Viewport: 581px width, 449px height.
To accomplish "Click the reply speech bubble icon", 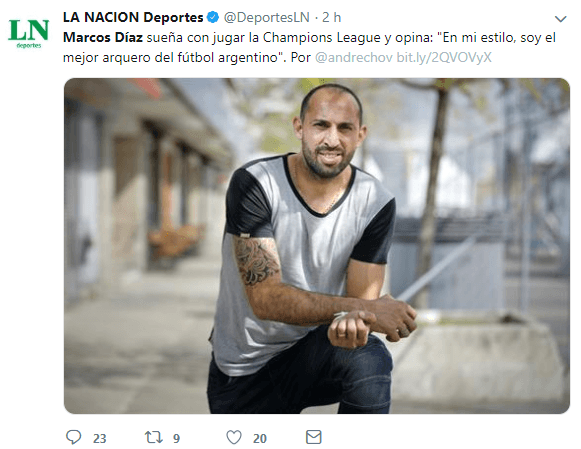I will [x=73, y=437].
